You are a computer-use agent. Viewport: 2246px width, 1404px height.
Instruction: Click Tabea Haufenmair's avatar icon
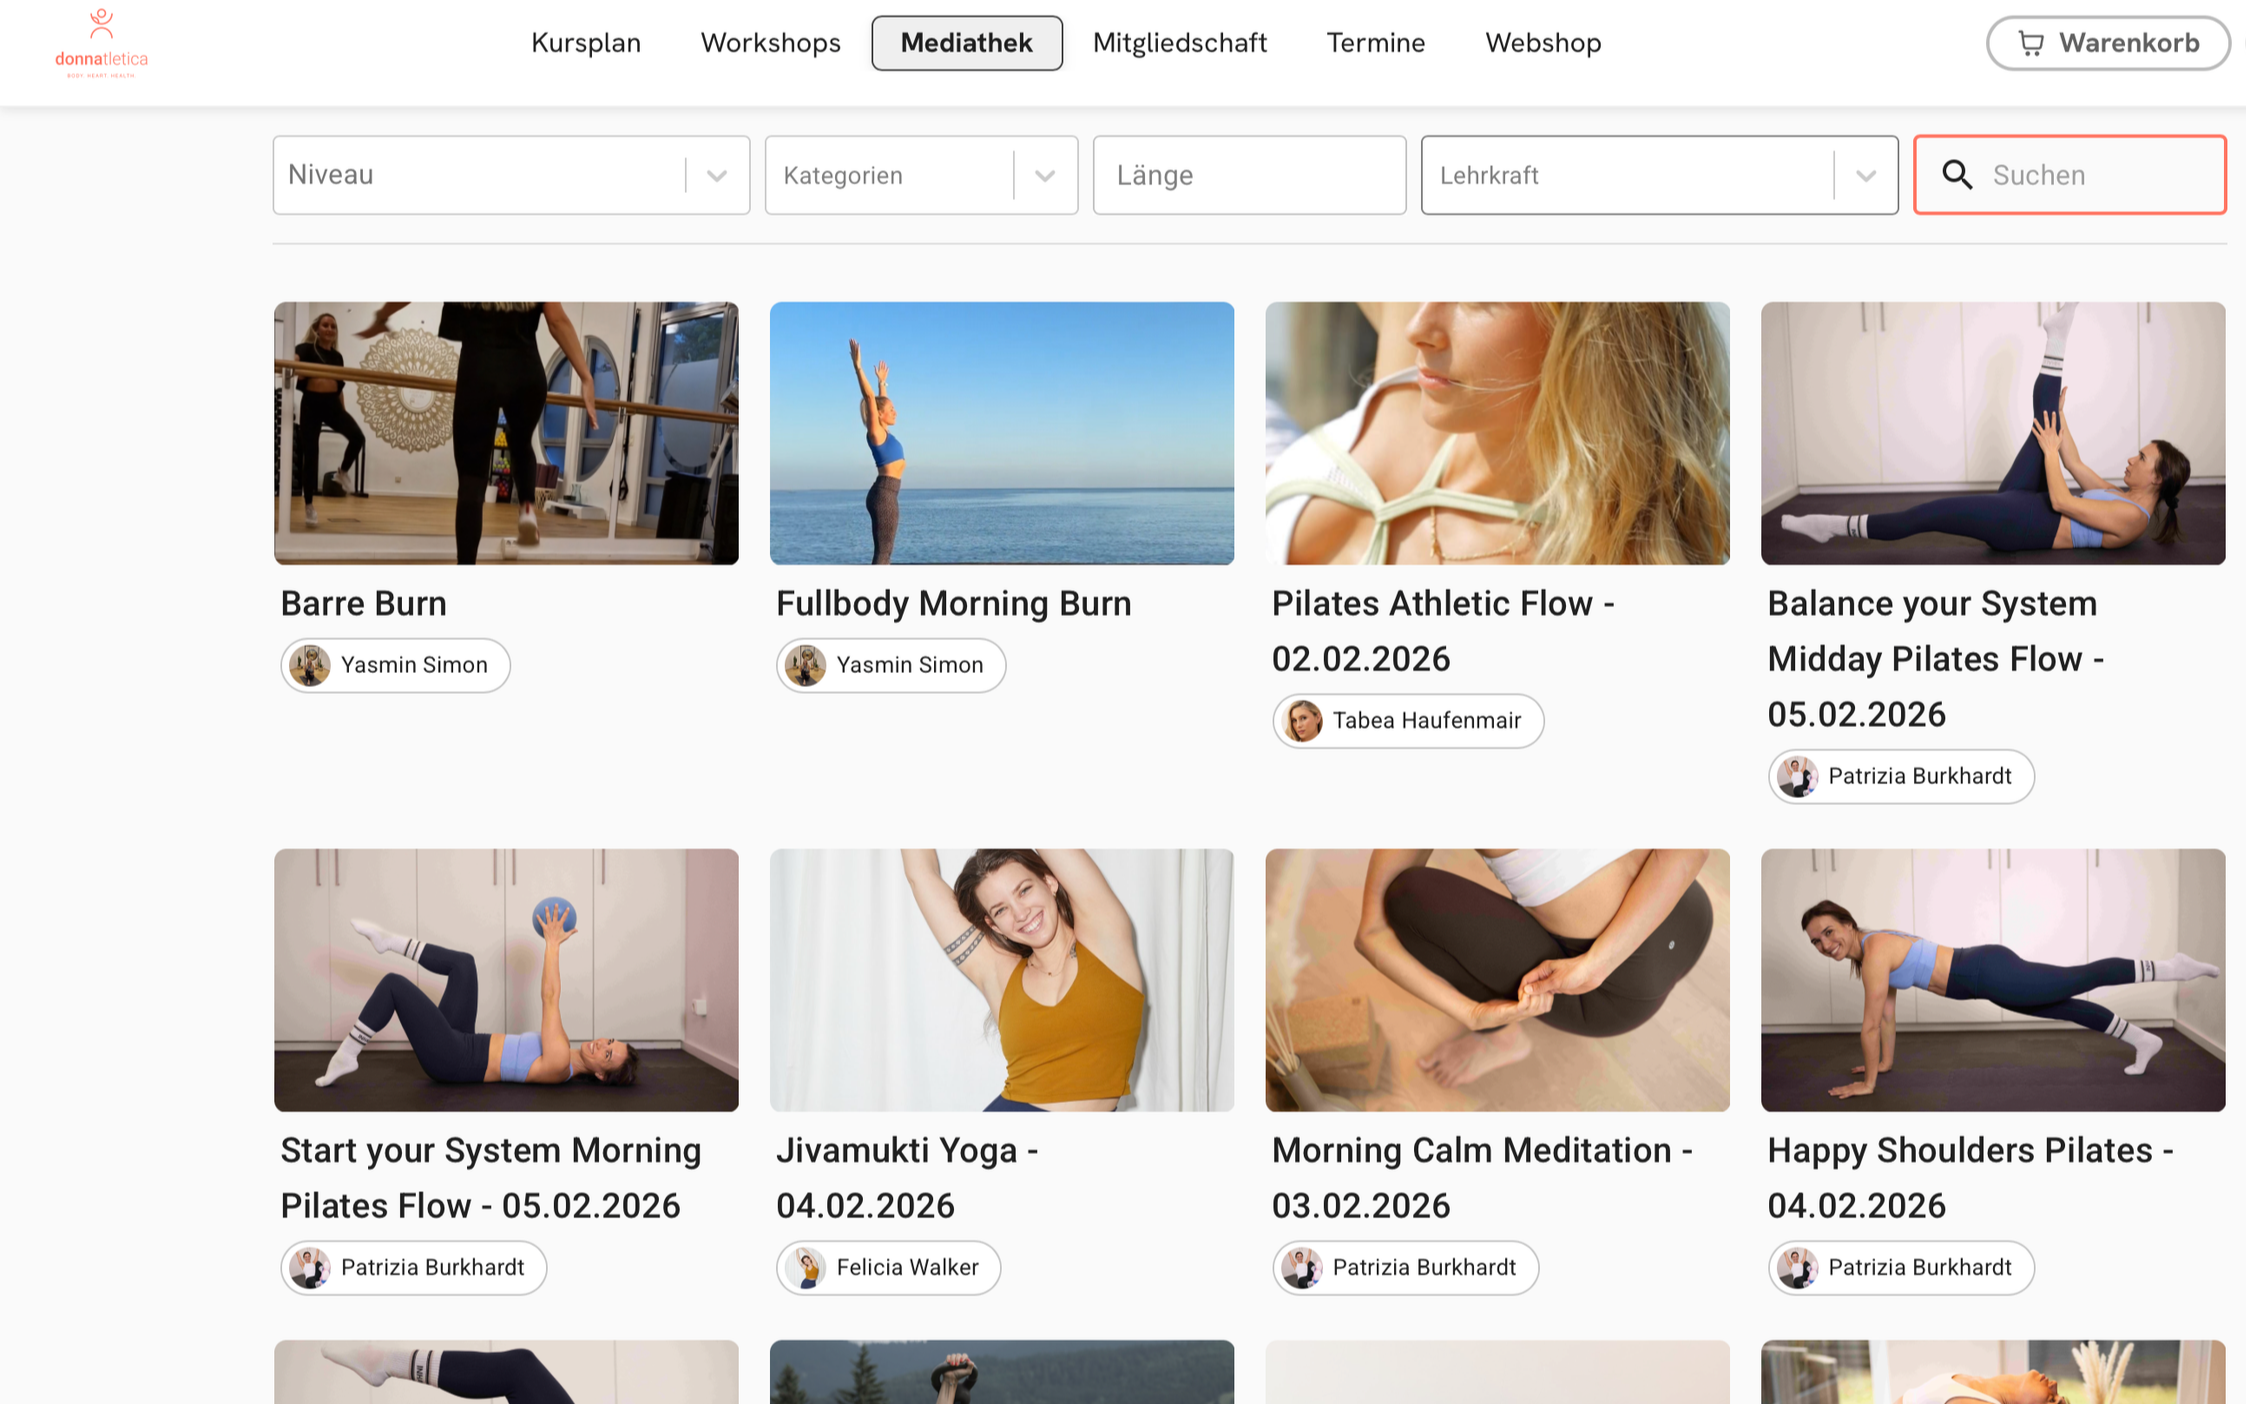(1302, 720)
